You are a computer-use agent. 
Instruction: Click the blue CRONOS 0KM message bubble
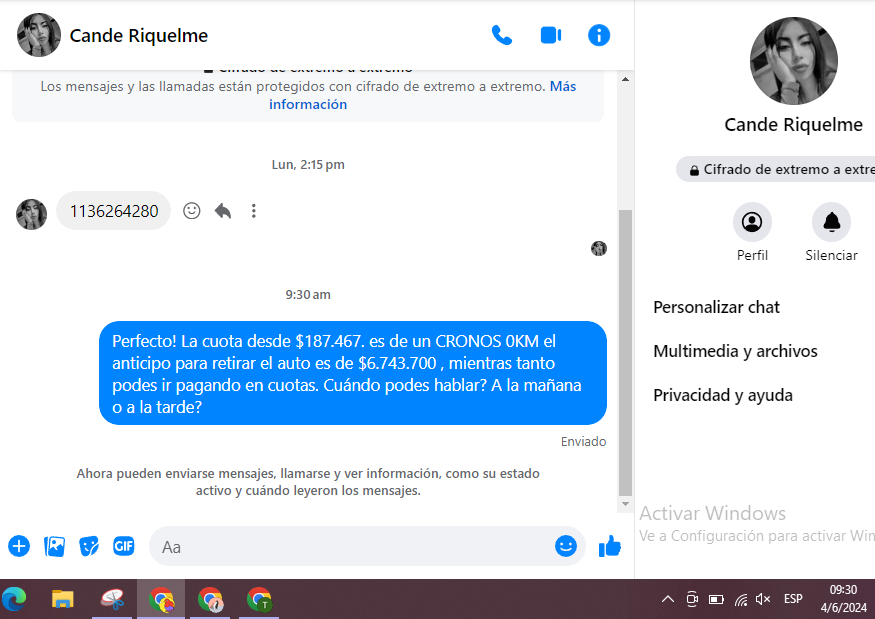click(353, 373)
